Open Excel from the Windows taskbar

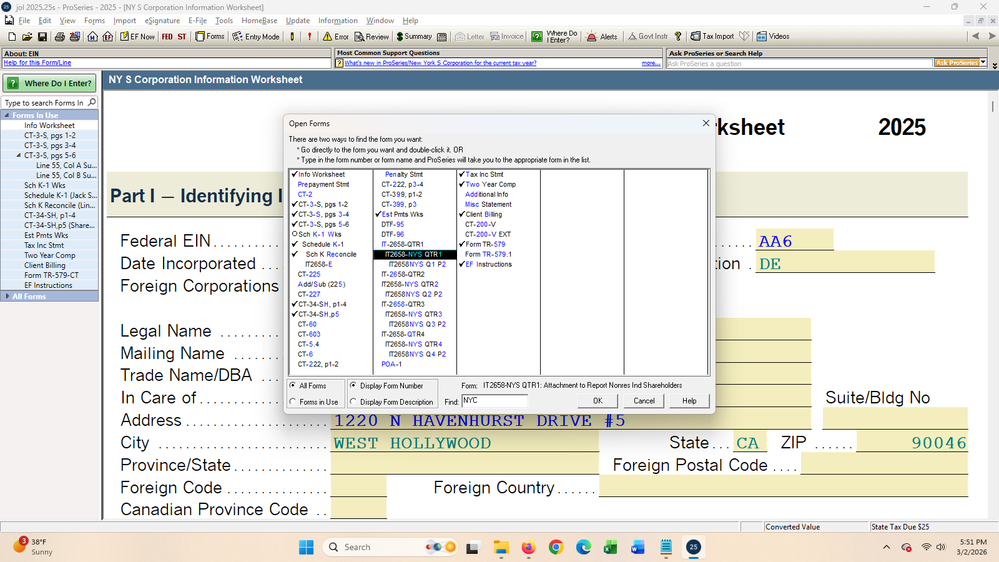[x=610, y=547]
